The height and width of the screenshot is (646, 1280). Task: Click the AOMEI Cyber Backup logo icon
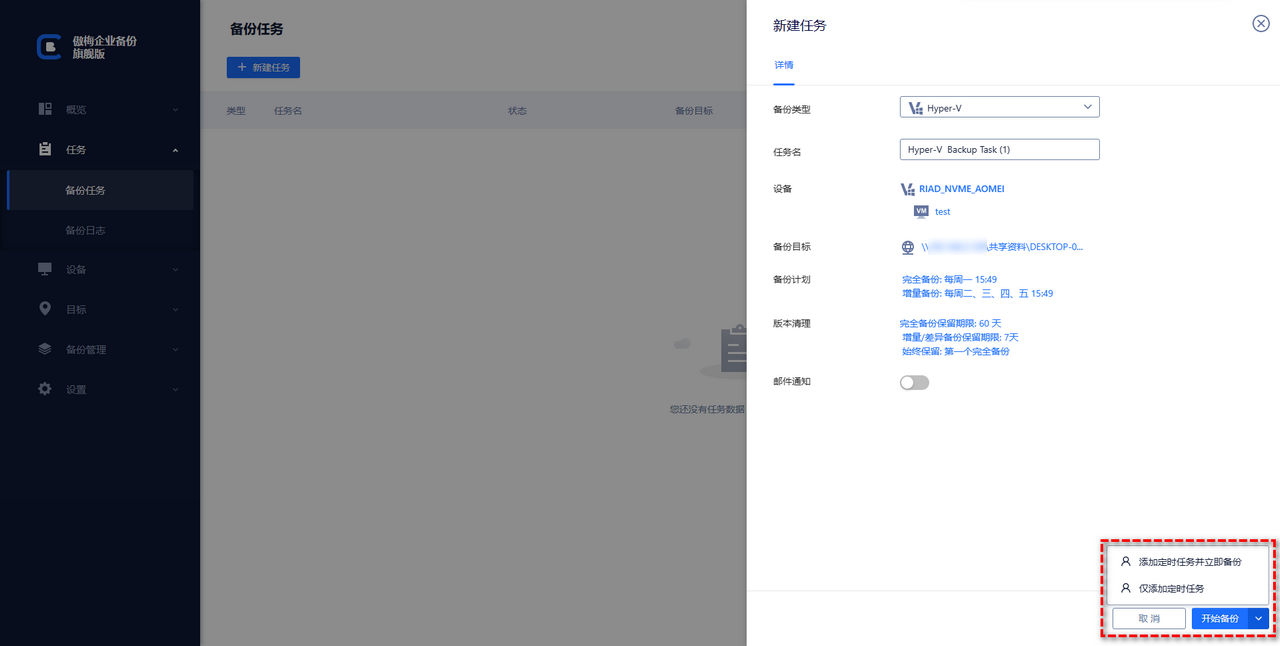[x=48, y=47]
